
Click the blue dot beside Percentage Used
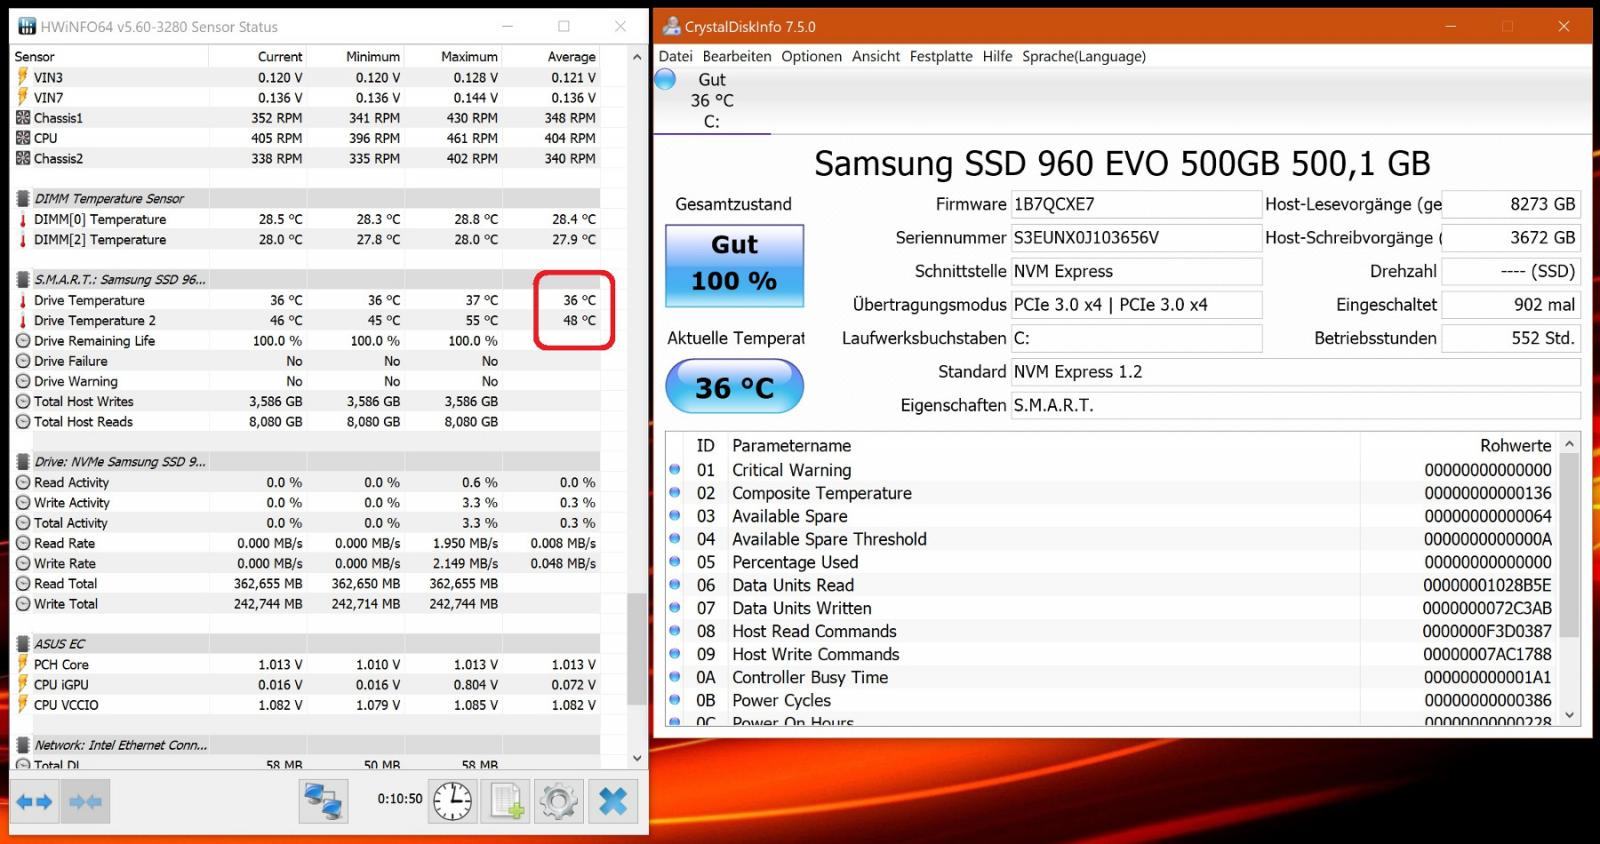click(675, 562)
